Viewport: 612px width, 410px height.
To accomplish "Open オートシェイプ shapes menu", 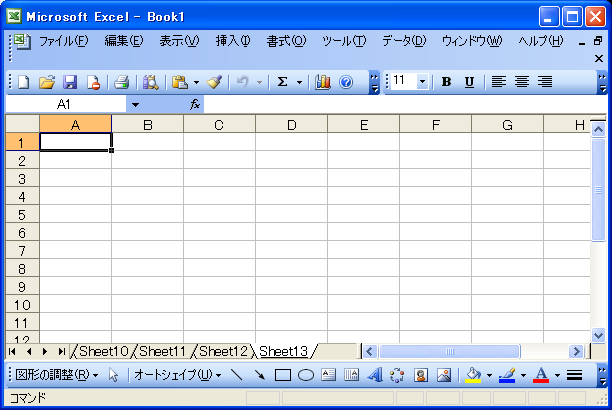I will (x=178, y=375).
